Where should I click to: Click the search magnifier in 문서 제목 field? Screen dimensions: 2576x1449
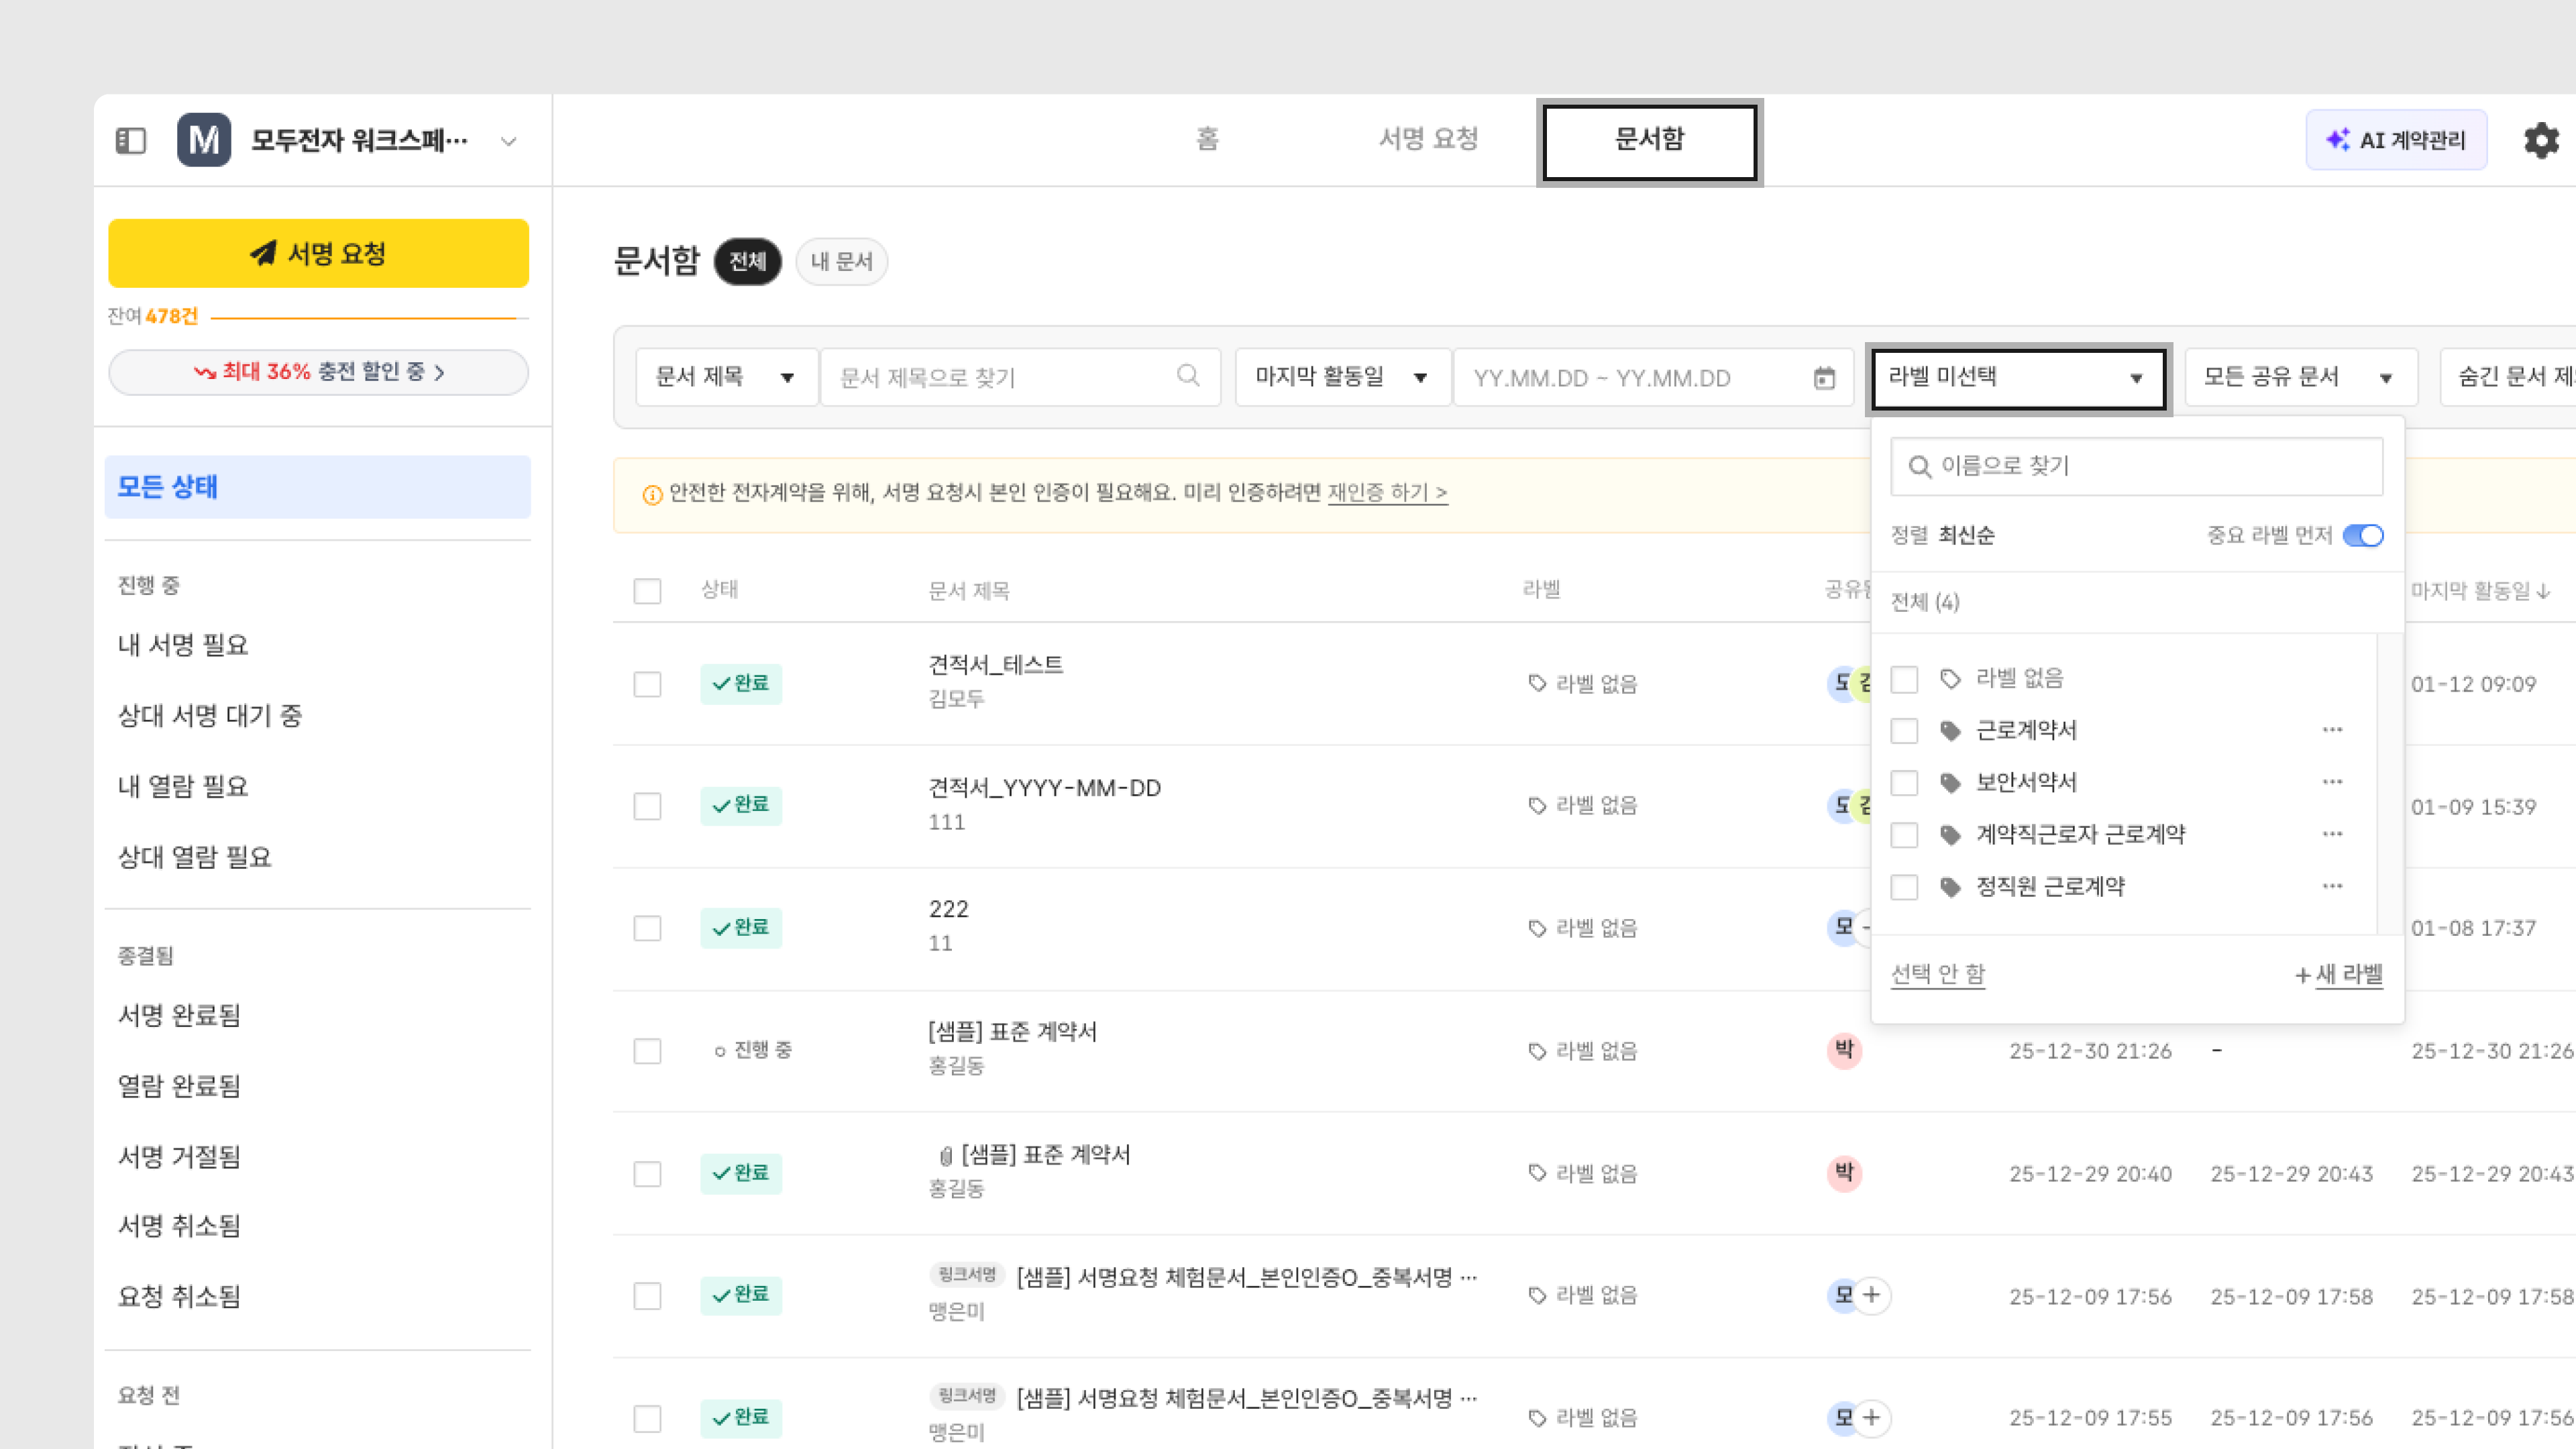click(x=1187, y=376)
